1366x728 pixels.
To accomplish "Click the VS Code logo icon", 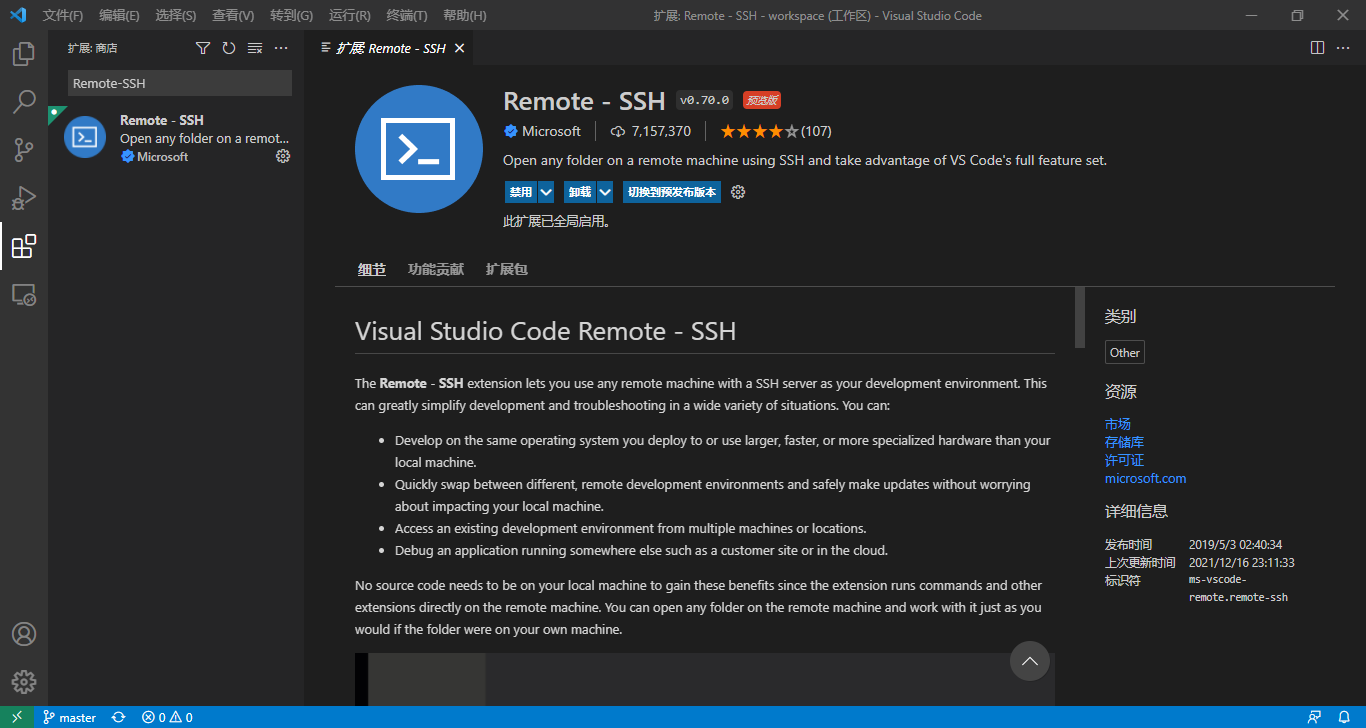I will click(x=17, y=15).
